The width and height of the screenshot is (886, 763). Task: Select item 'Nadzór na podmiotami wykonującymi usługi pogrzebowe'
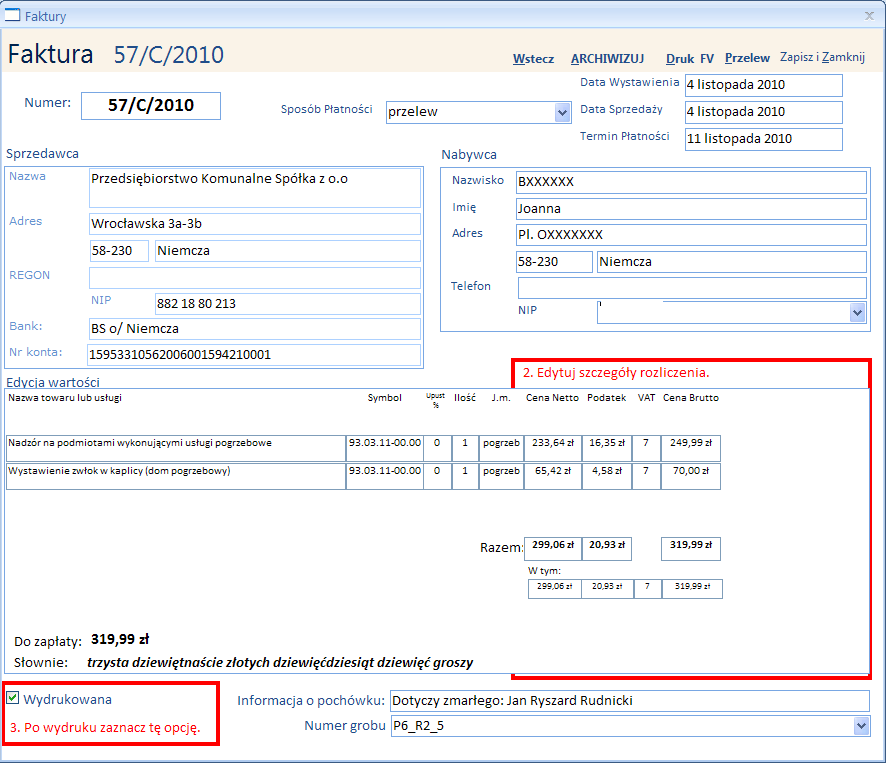176,448
